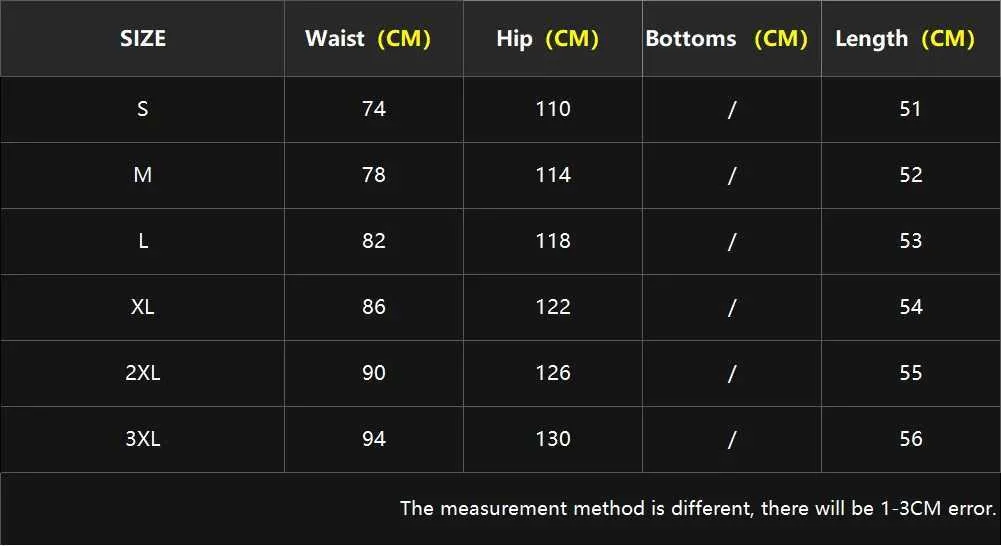Select the size L row label

[143, 241]
